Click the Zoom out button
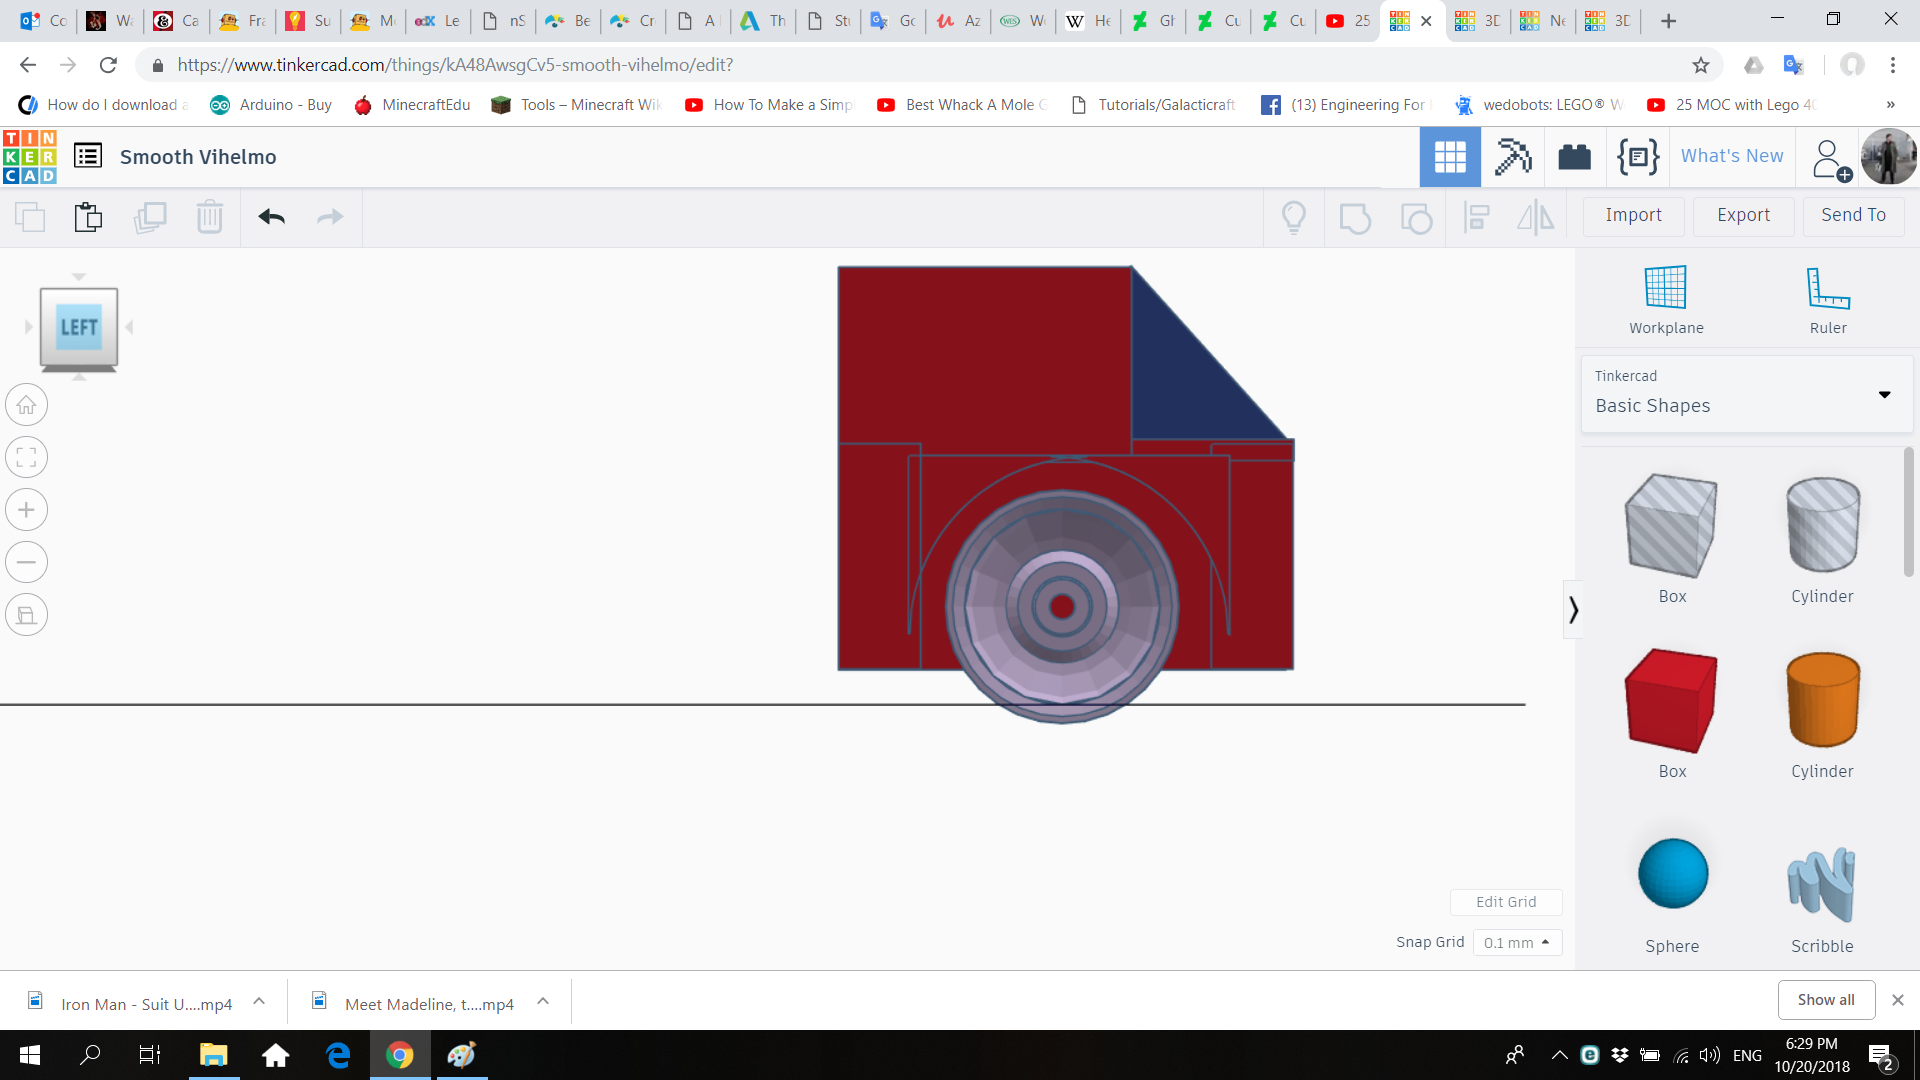Screen dimensions: 1920x1080 pos(27,562)
